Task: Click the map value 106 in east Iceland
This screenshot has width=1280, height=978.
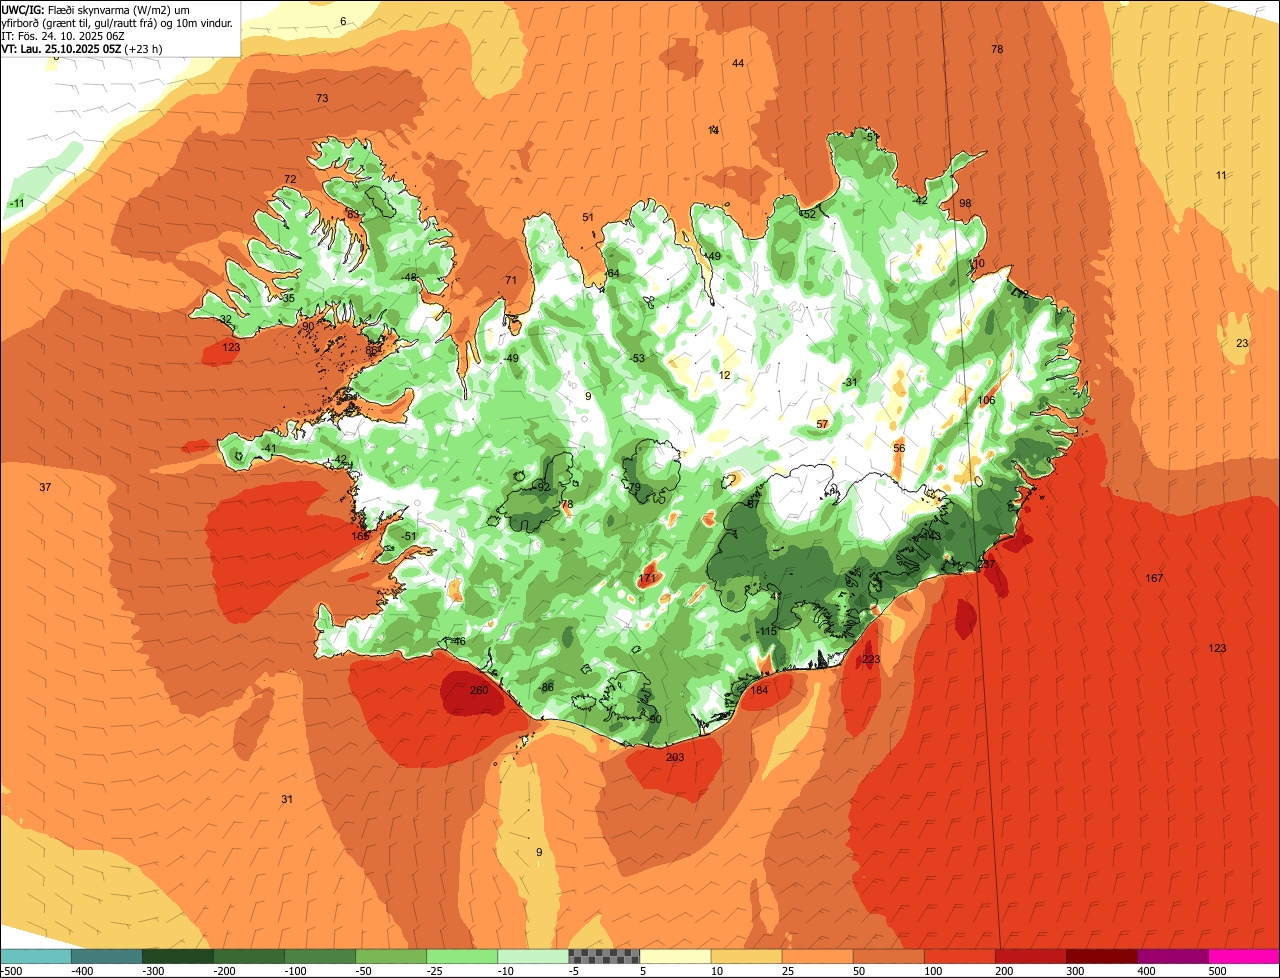Action: click(987, 400)
